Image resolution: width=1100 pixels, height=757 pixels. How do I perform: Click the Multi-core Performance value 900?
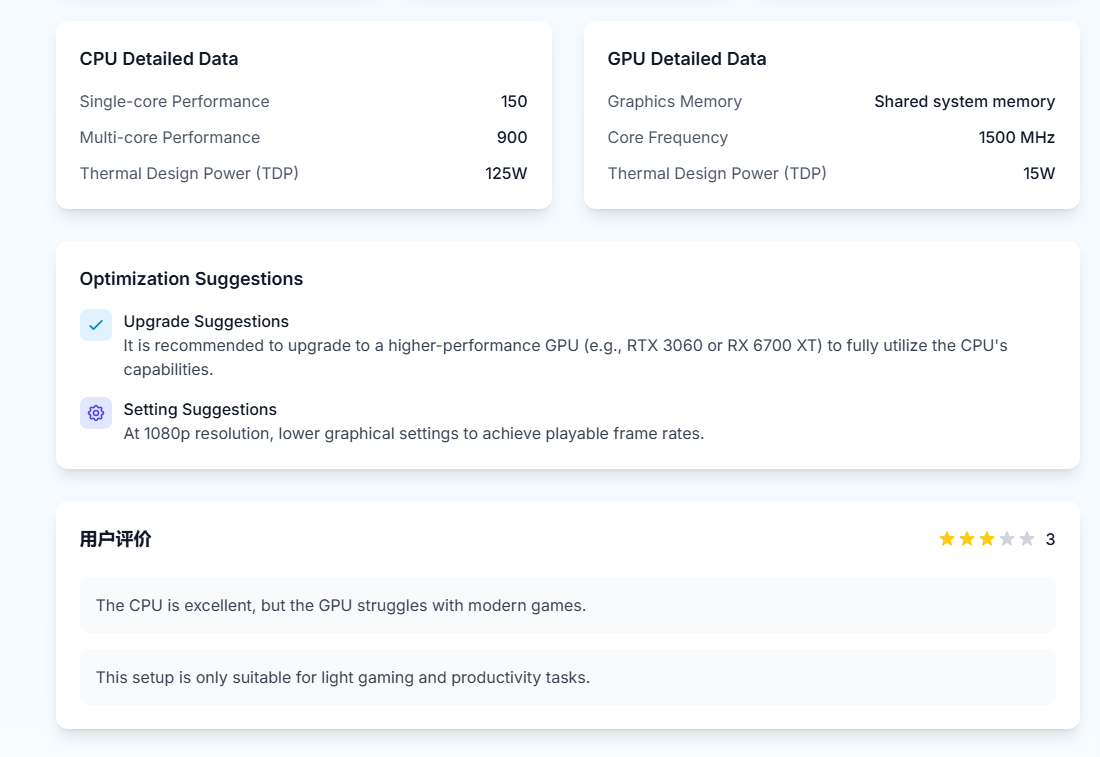point(512,138)
